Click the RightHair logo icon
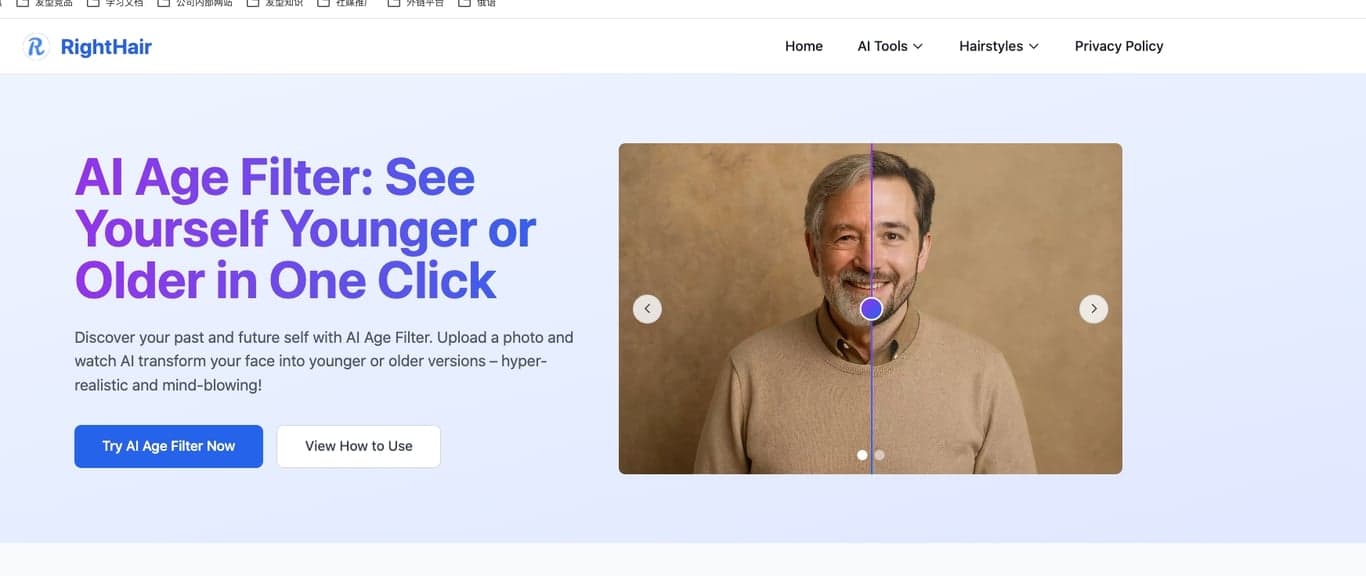1366x576 pixels. coord(37,46)
